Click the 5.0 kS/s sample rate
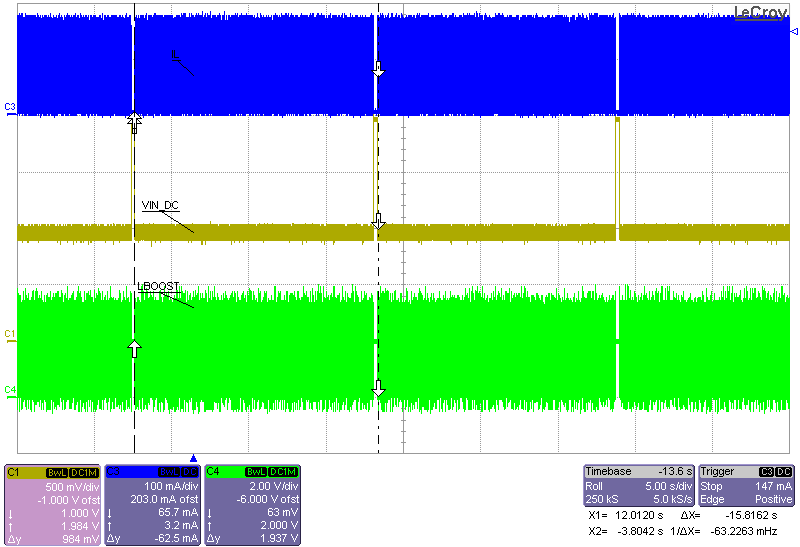 [x=672, y=499]
